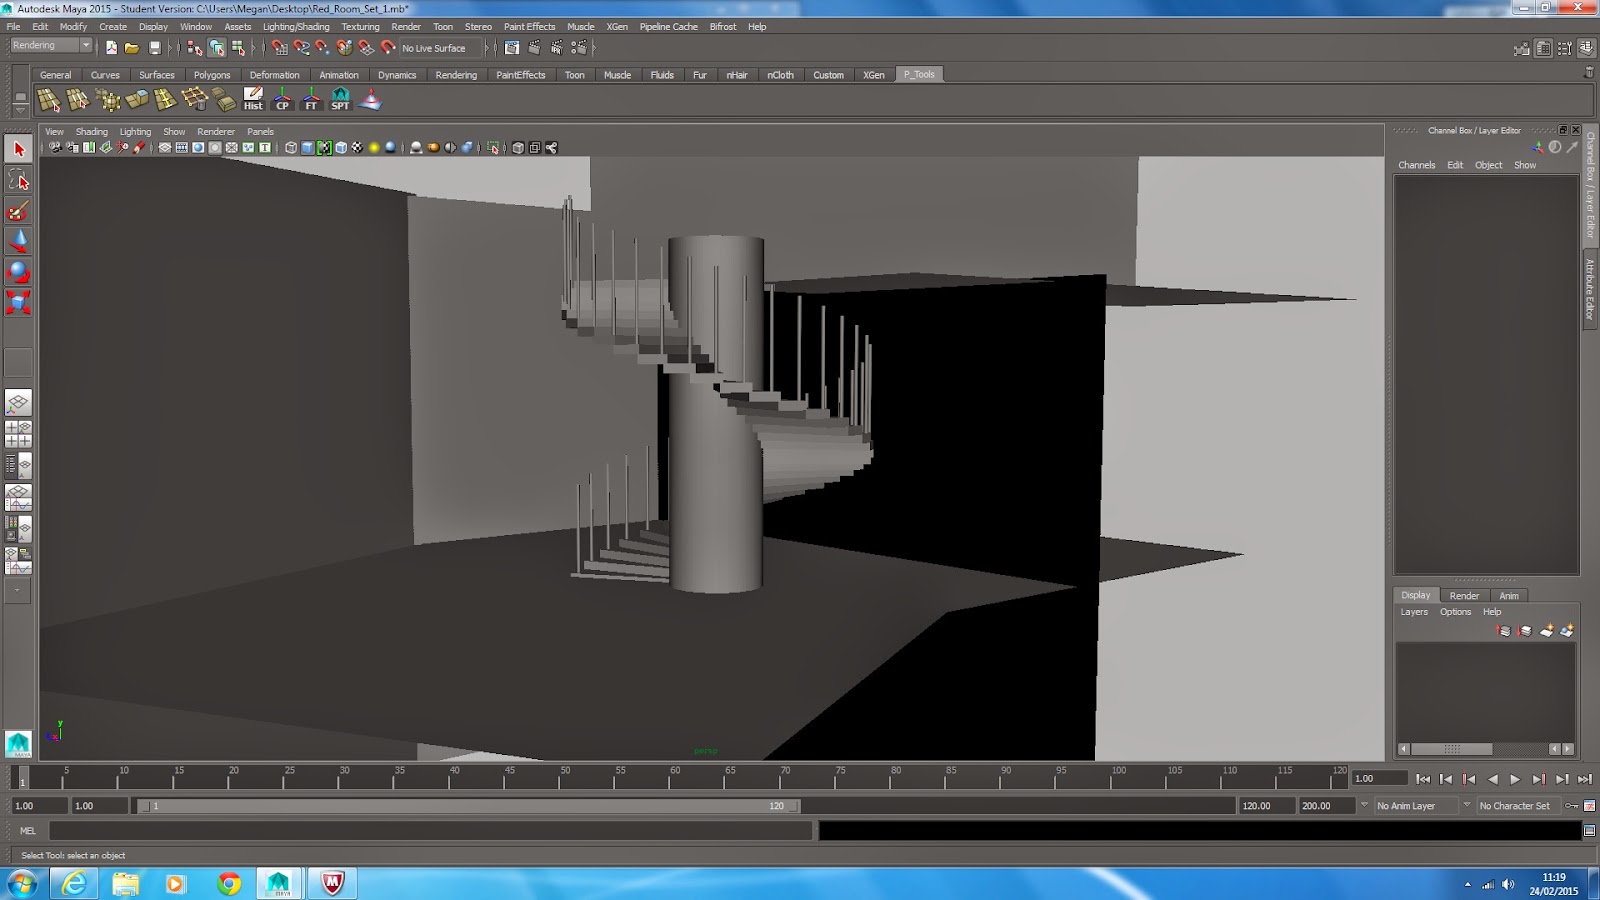Switch to the Polygons shelf tab
The height and width of the screenshot is (900, 1600).
click(x=211, y=75)
